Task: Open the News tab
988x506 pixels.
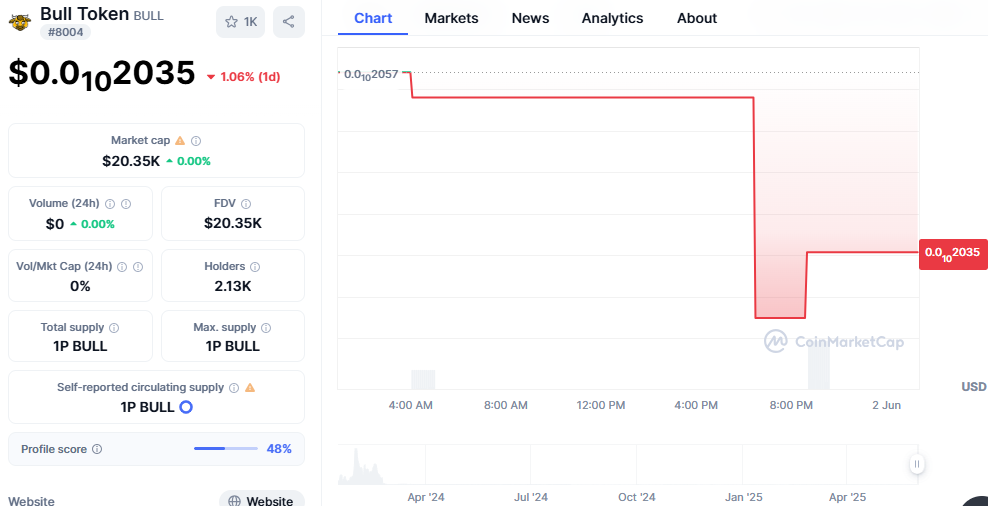Action: pyautogui.click(x=530, y=18)
